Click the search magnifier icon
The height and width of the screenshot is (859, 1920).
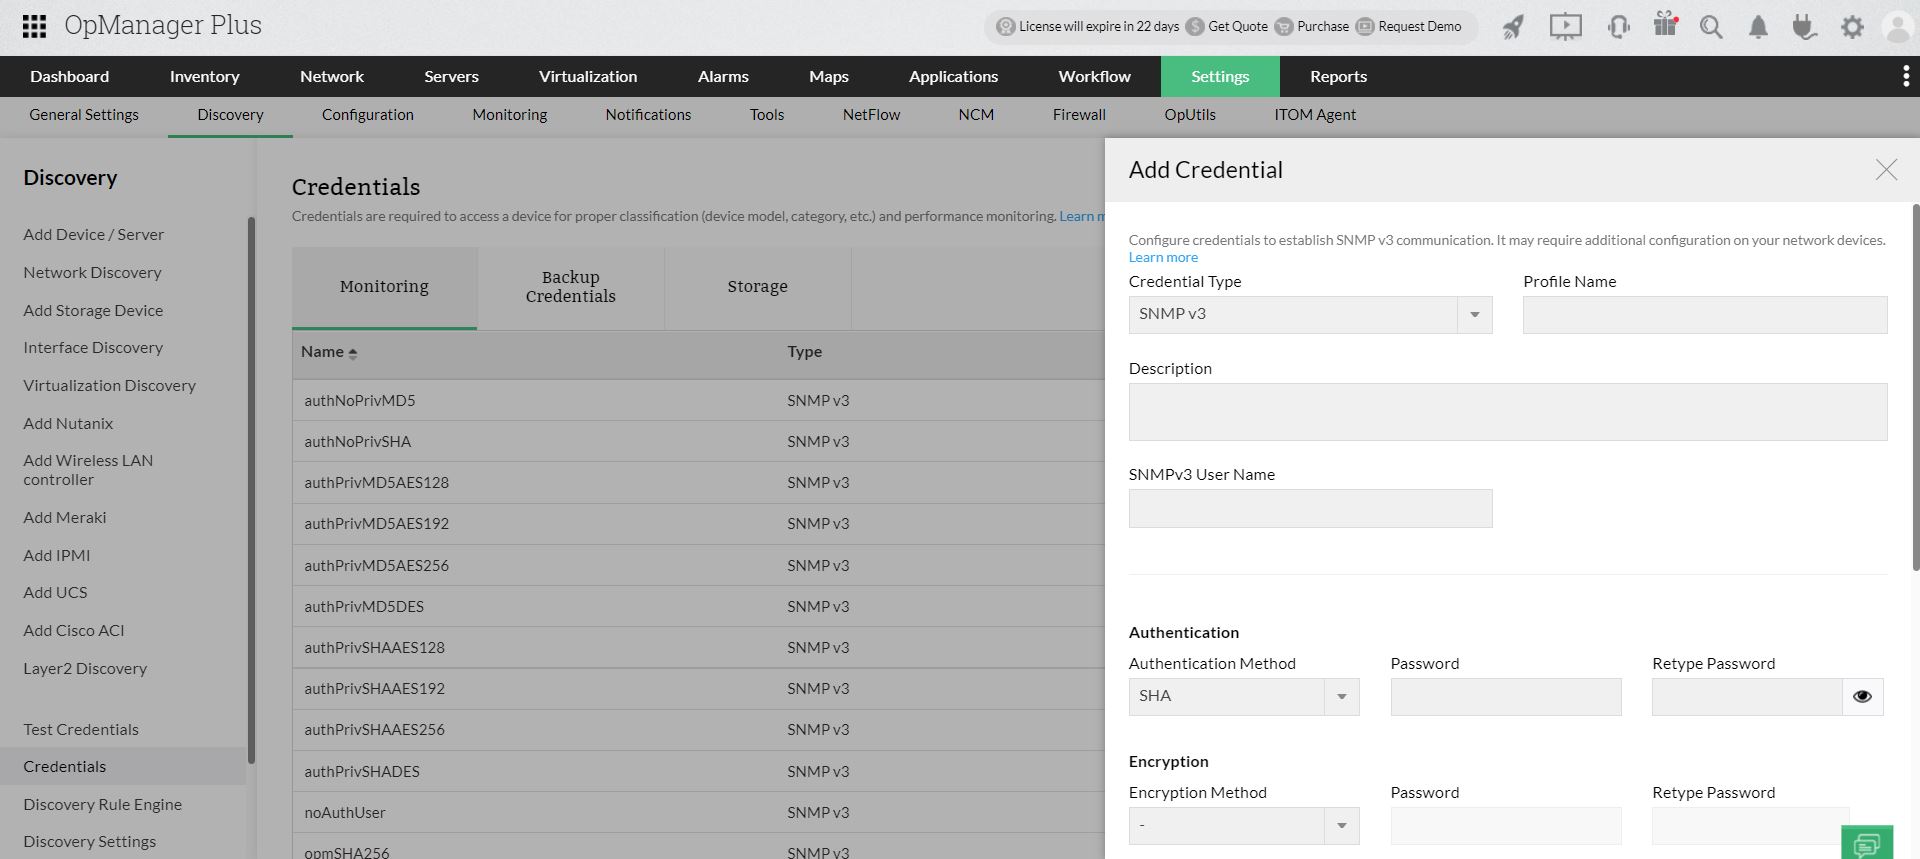(x=1711, y=27)
